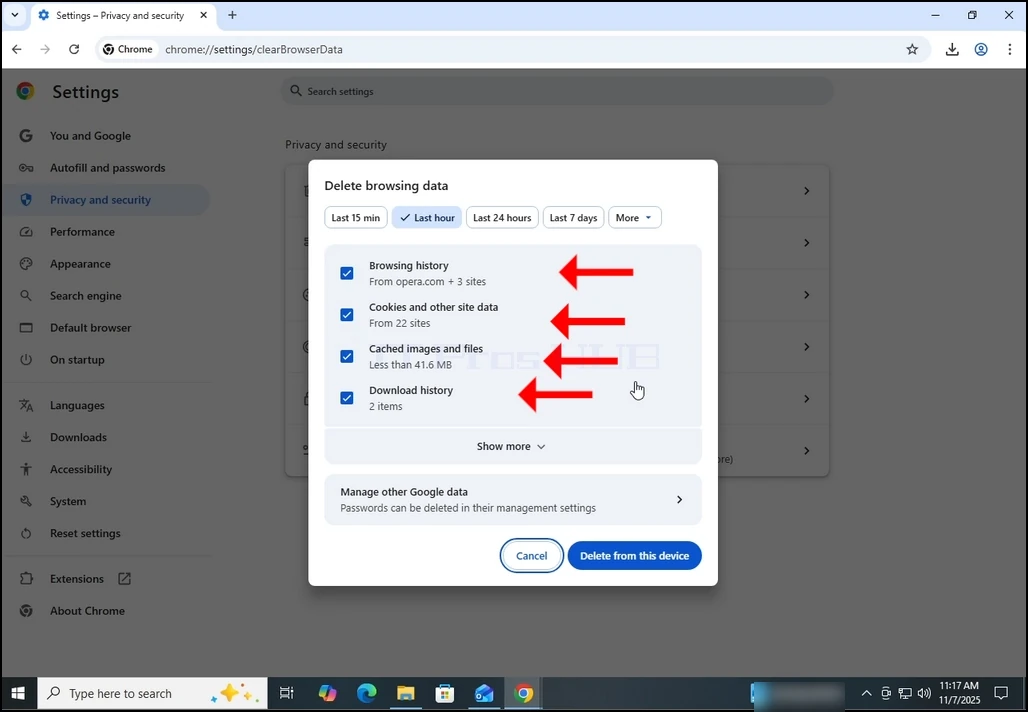
Task: Click the Cancel button
Action: 531,556
